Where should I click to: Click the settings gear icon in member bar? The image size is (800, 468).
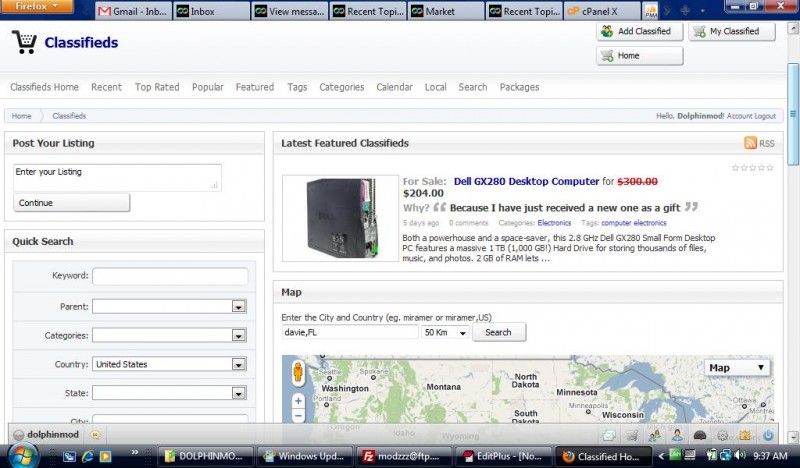(x=722, y=435)
